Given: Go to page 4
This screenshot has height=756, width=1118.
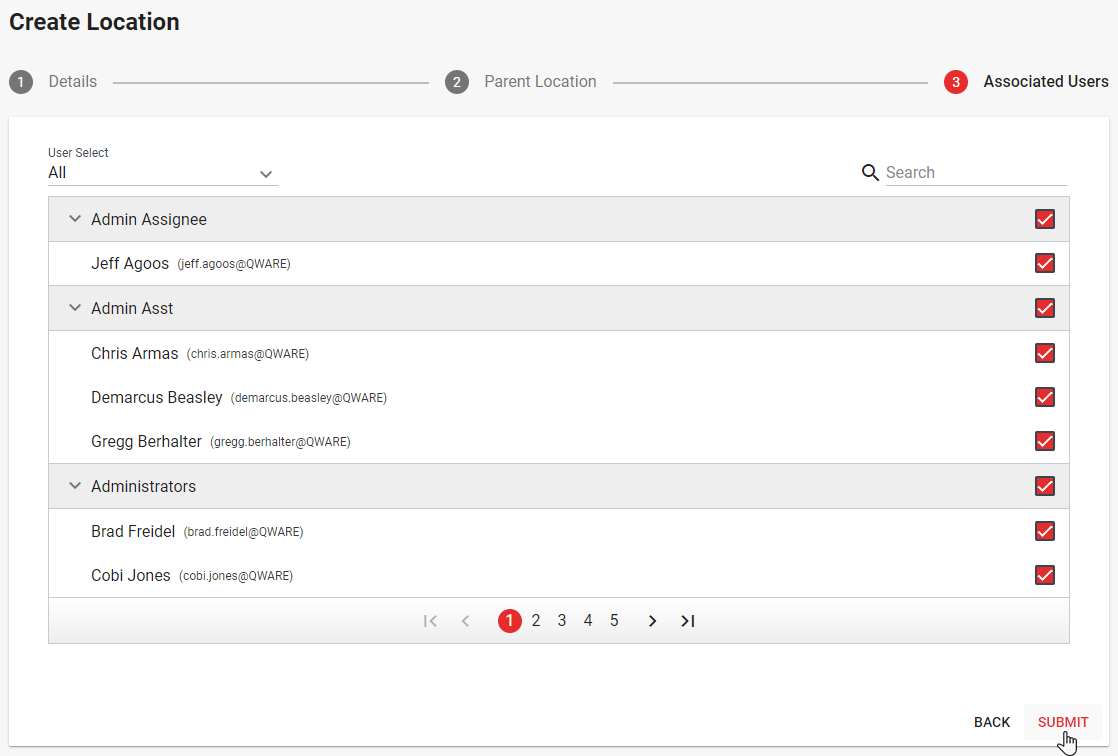Looking at the screenshot, I should [588, 621].
